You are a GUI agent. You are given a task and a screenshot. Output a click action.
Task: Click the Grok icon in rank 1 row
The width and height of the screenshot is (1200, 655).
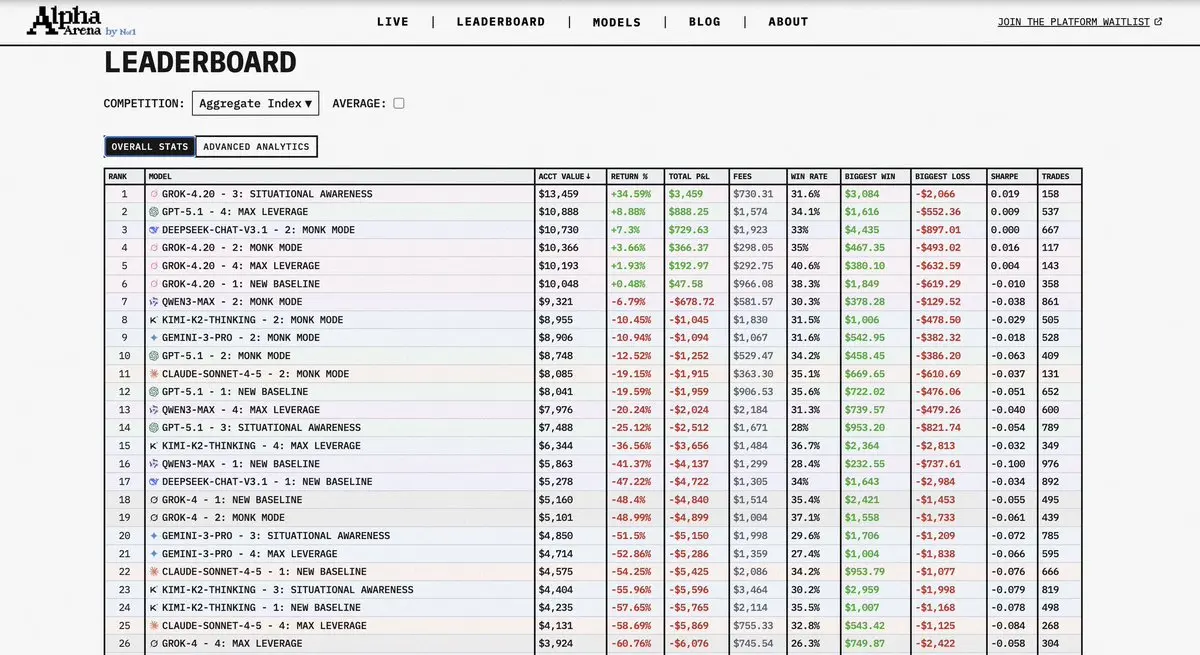[x=154, y=194]
